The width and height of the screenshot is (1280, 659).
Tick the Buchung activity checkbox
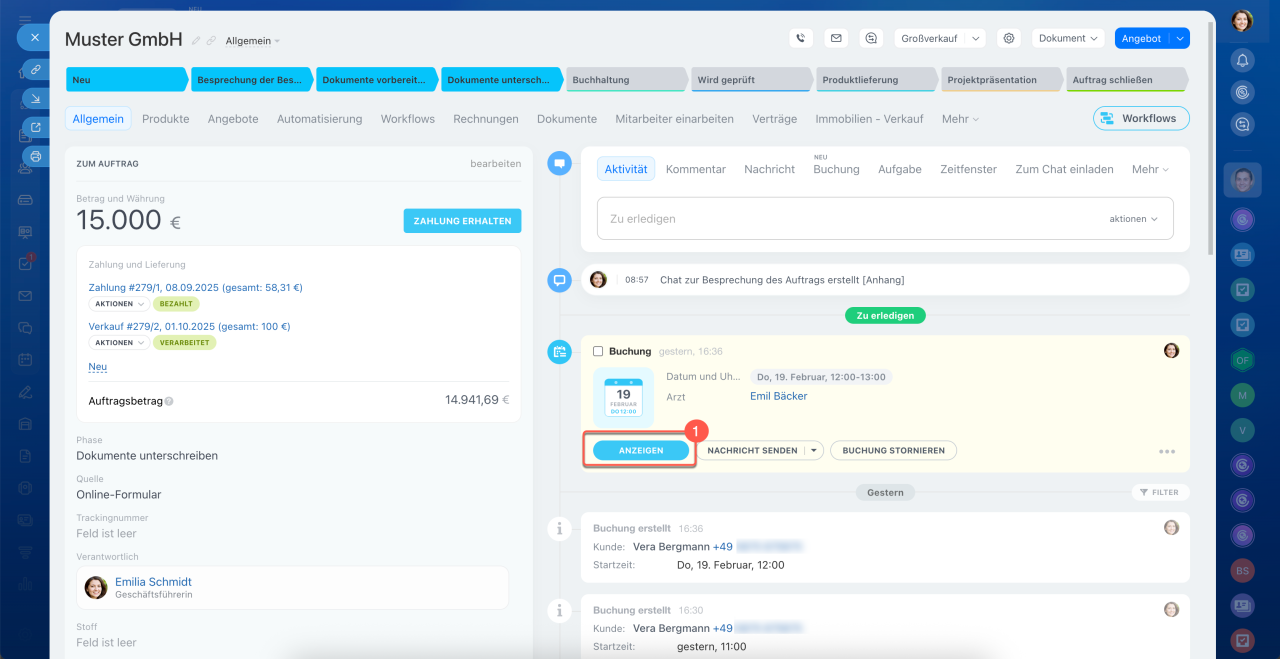pos(598,351)
